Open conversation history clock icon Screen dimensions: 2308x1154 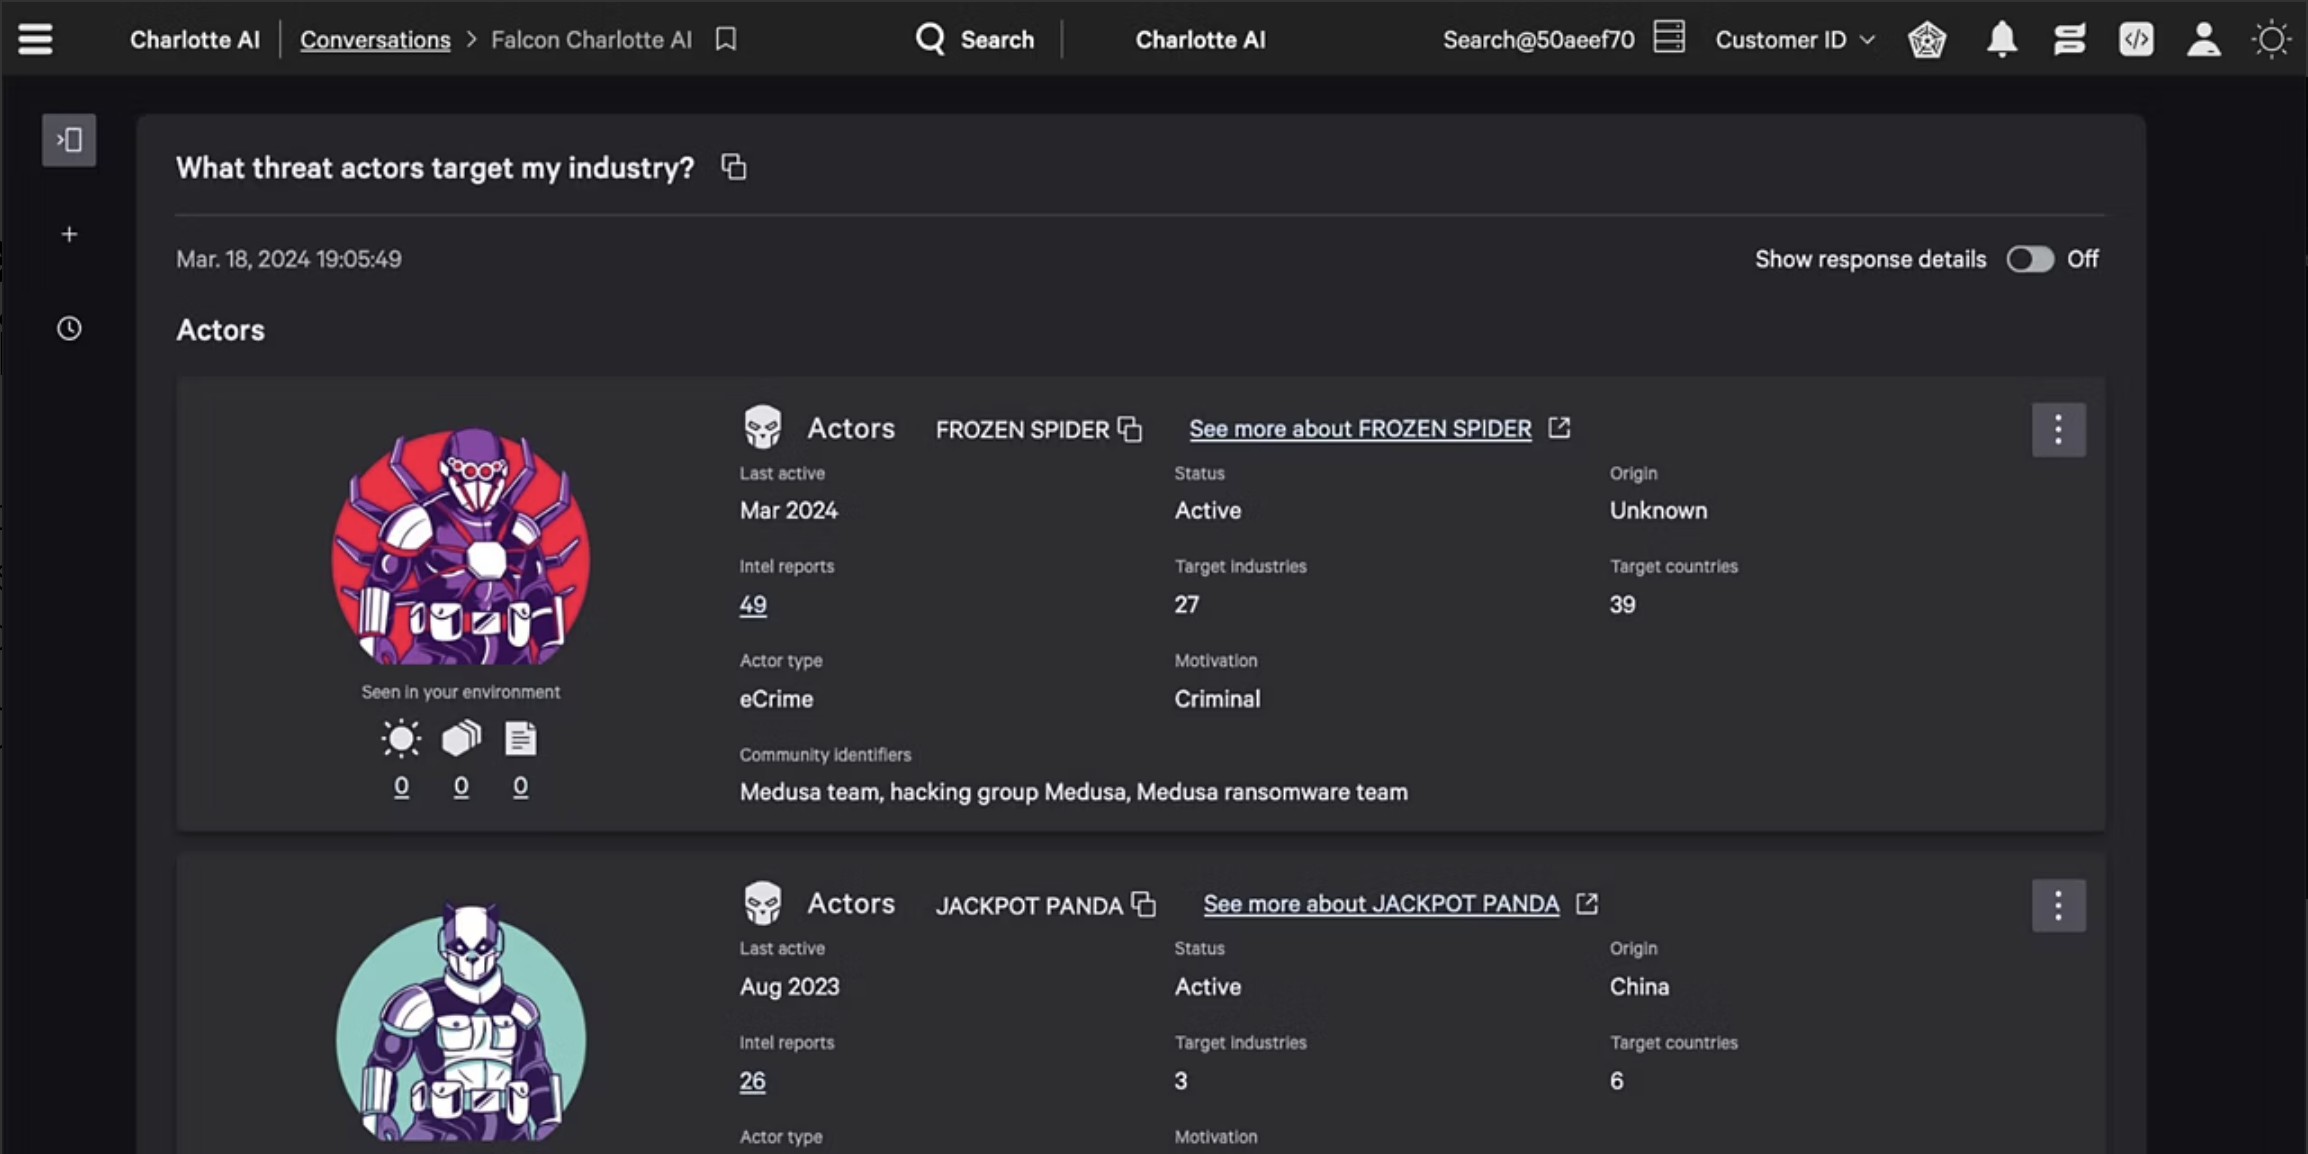coord(69,328)
